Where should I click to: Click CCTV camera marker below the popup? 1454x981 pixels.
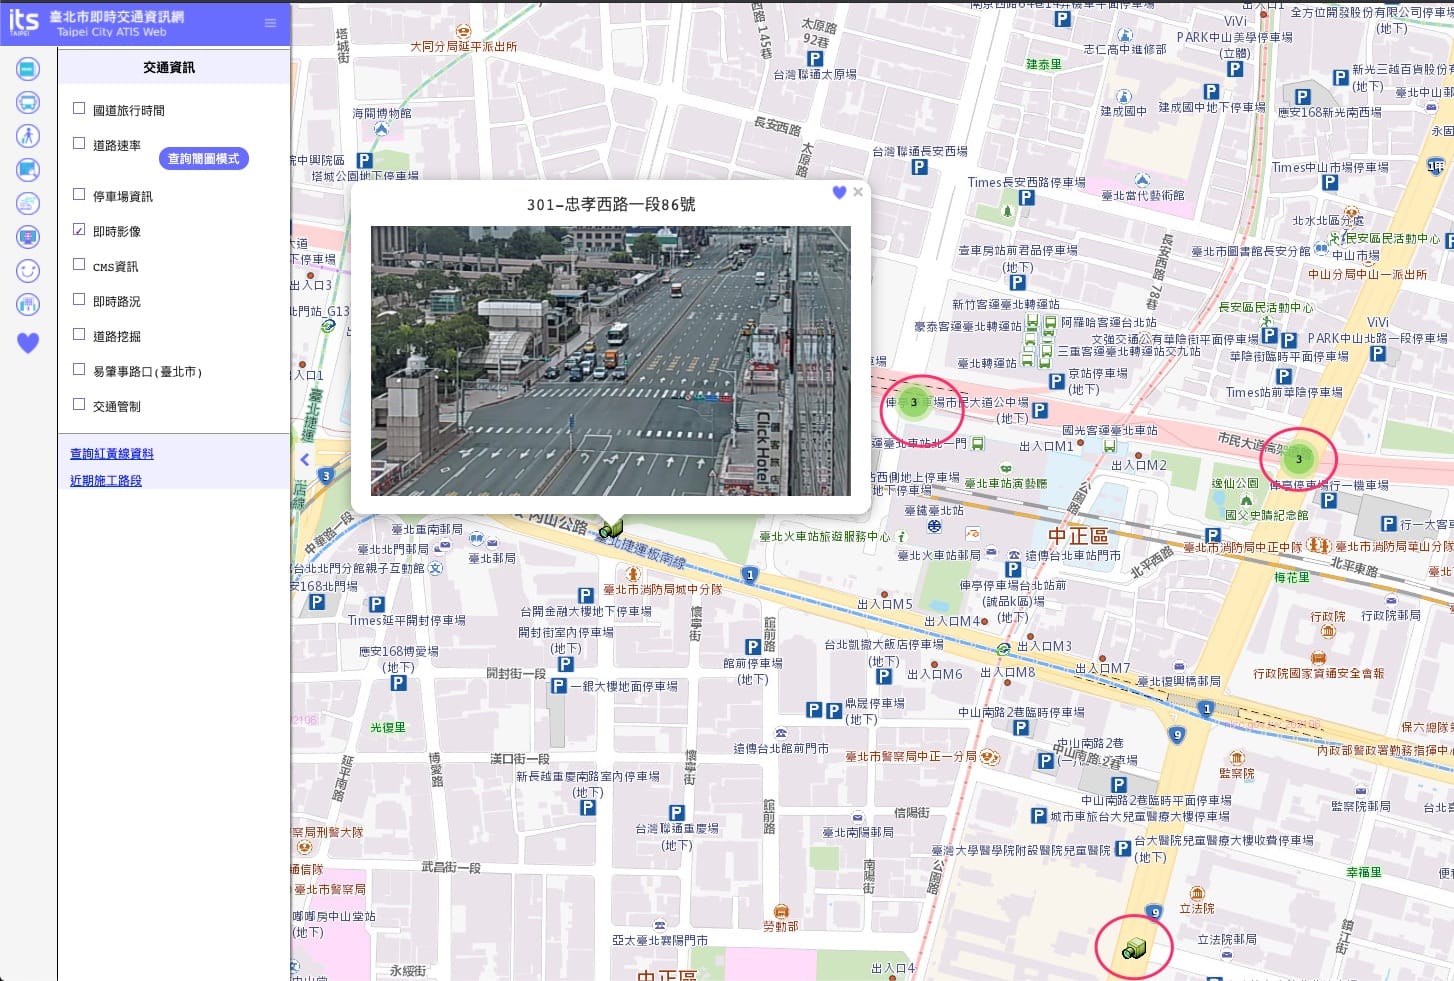pos(611,528)
